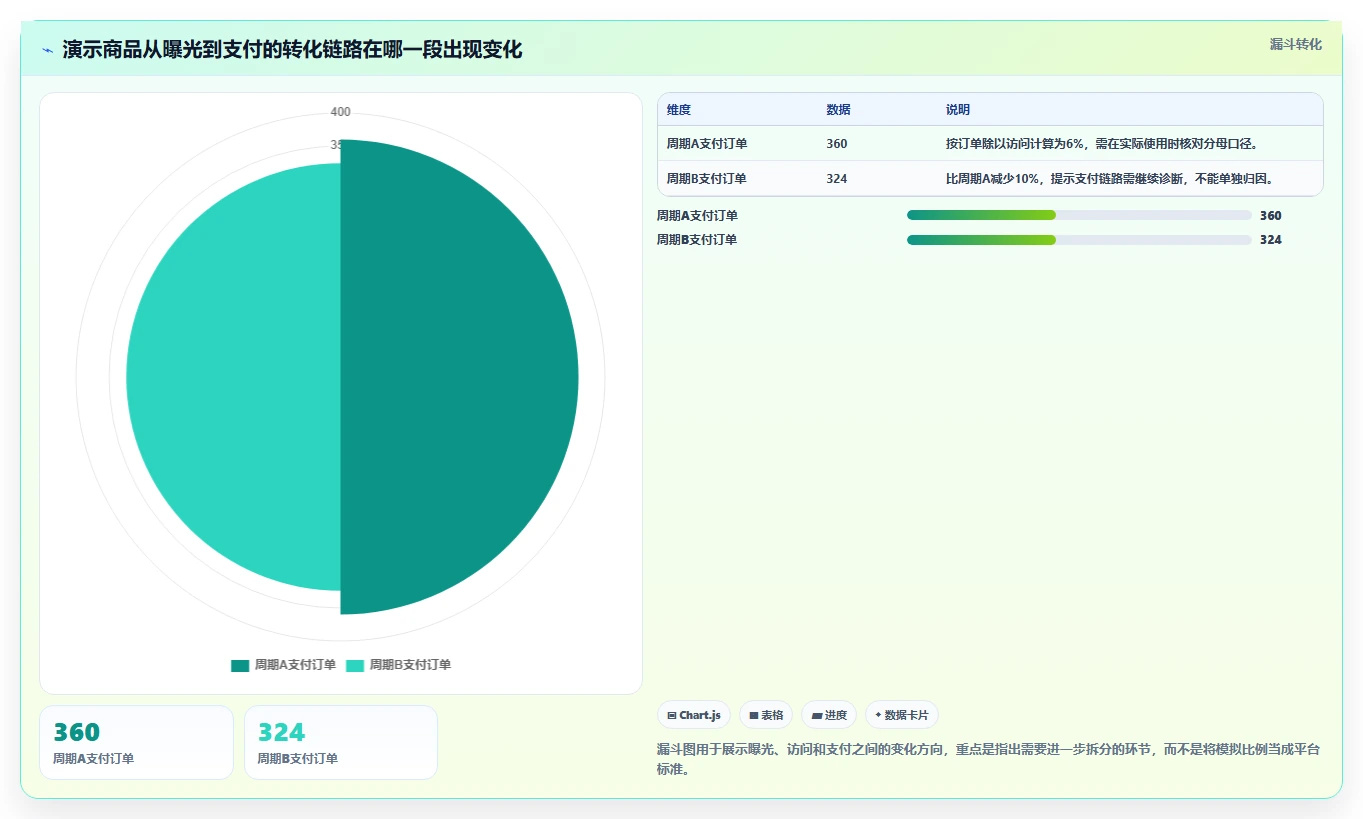
Task: Click the dark teal 周期A pie segment
Action: pos(460,377)
